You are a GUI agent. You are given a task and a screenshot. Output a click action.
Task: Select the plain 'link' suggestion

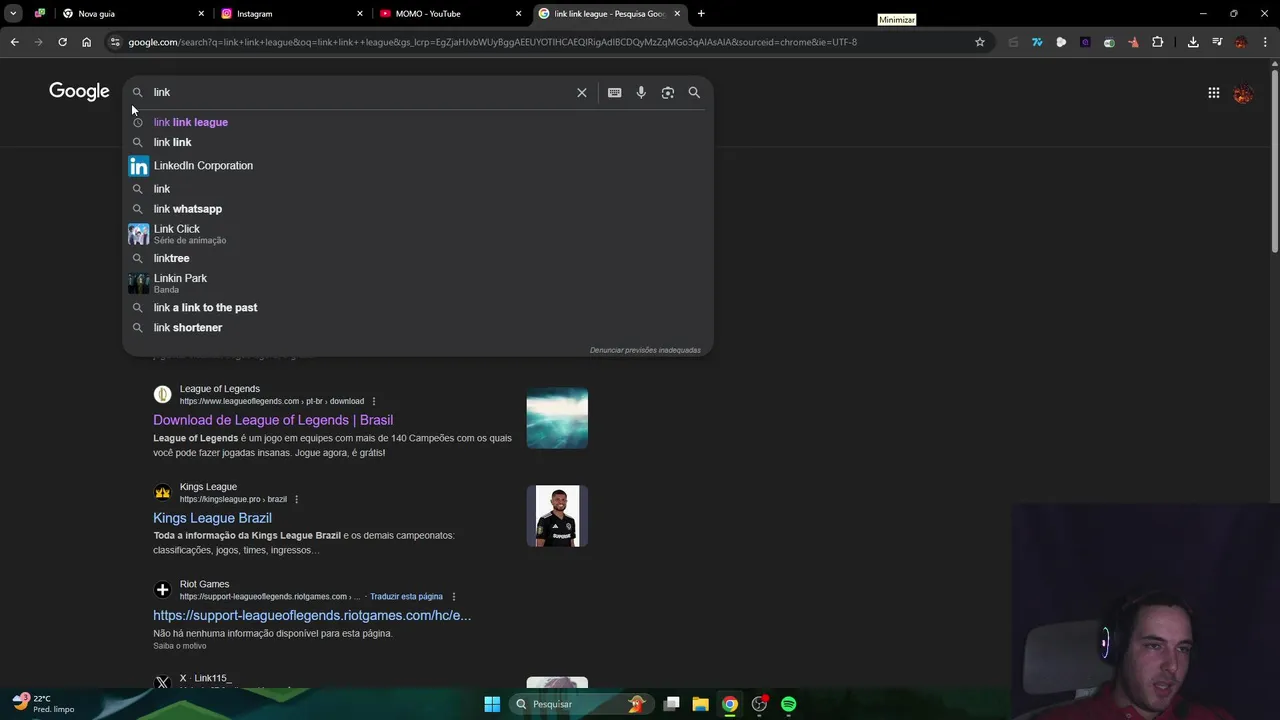coord(418,189)
